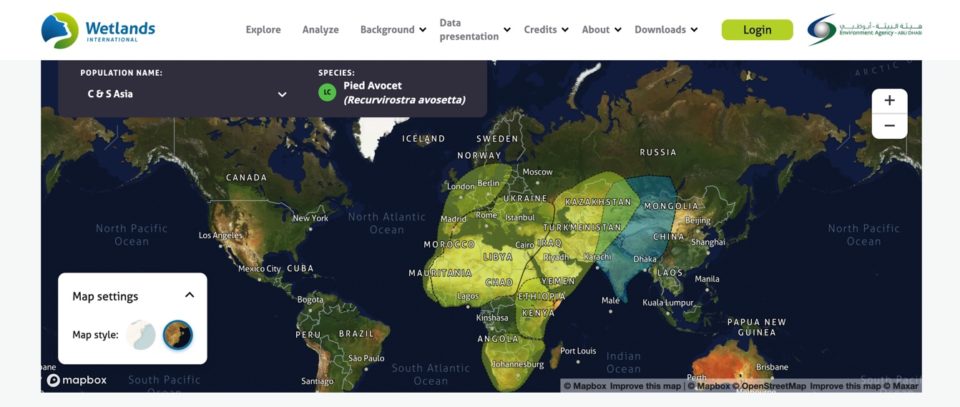Expand the Downloads menu chevron
Image resolution: width=960 pixels, height=407 pixels.
[694, 29]
